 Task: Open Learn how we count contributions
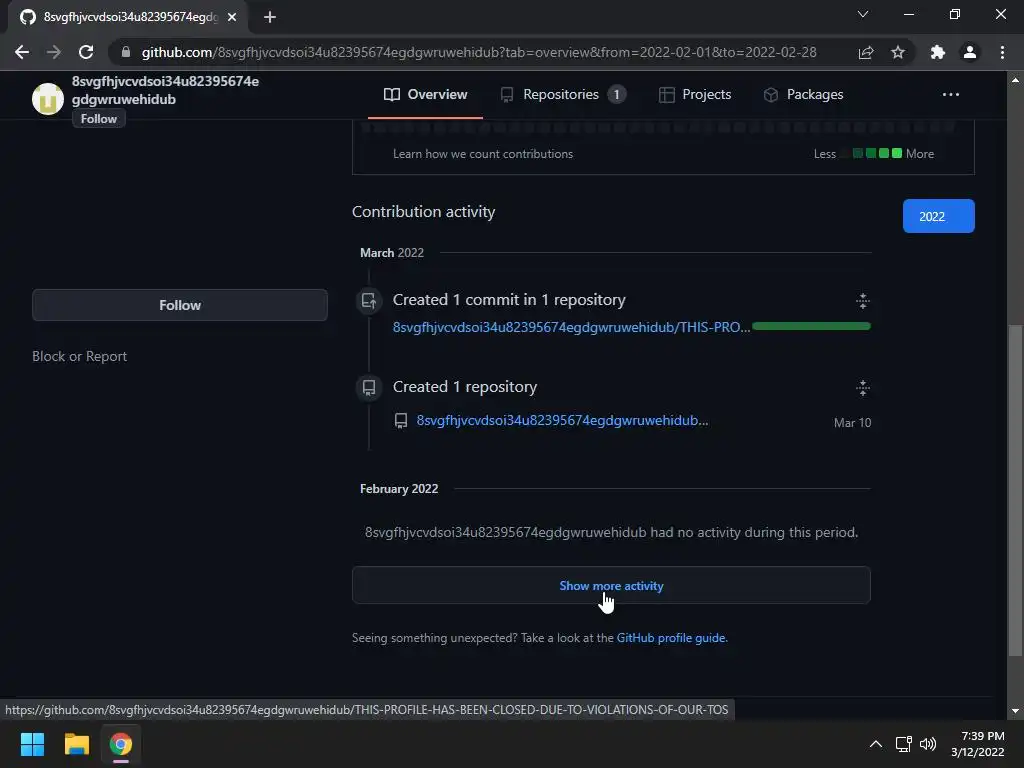[483, 154]
